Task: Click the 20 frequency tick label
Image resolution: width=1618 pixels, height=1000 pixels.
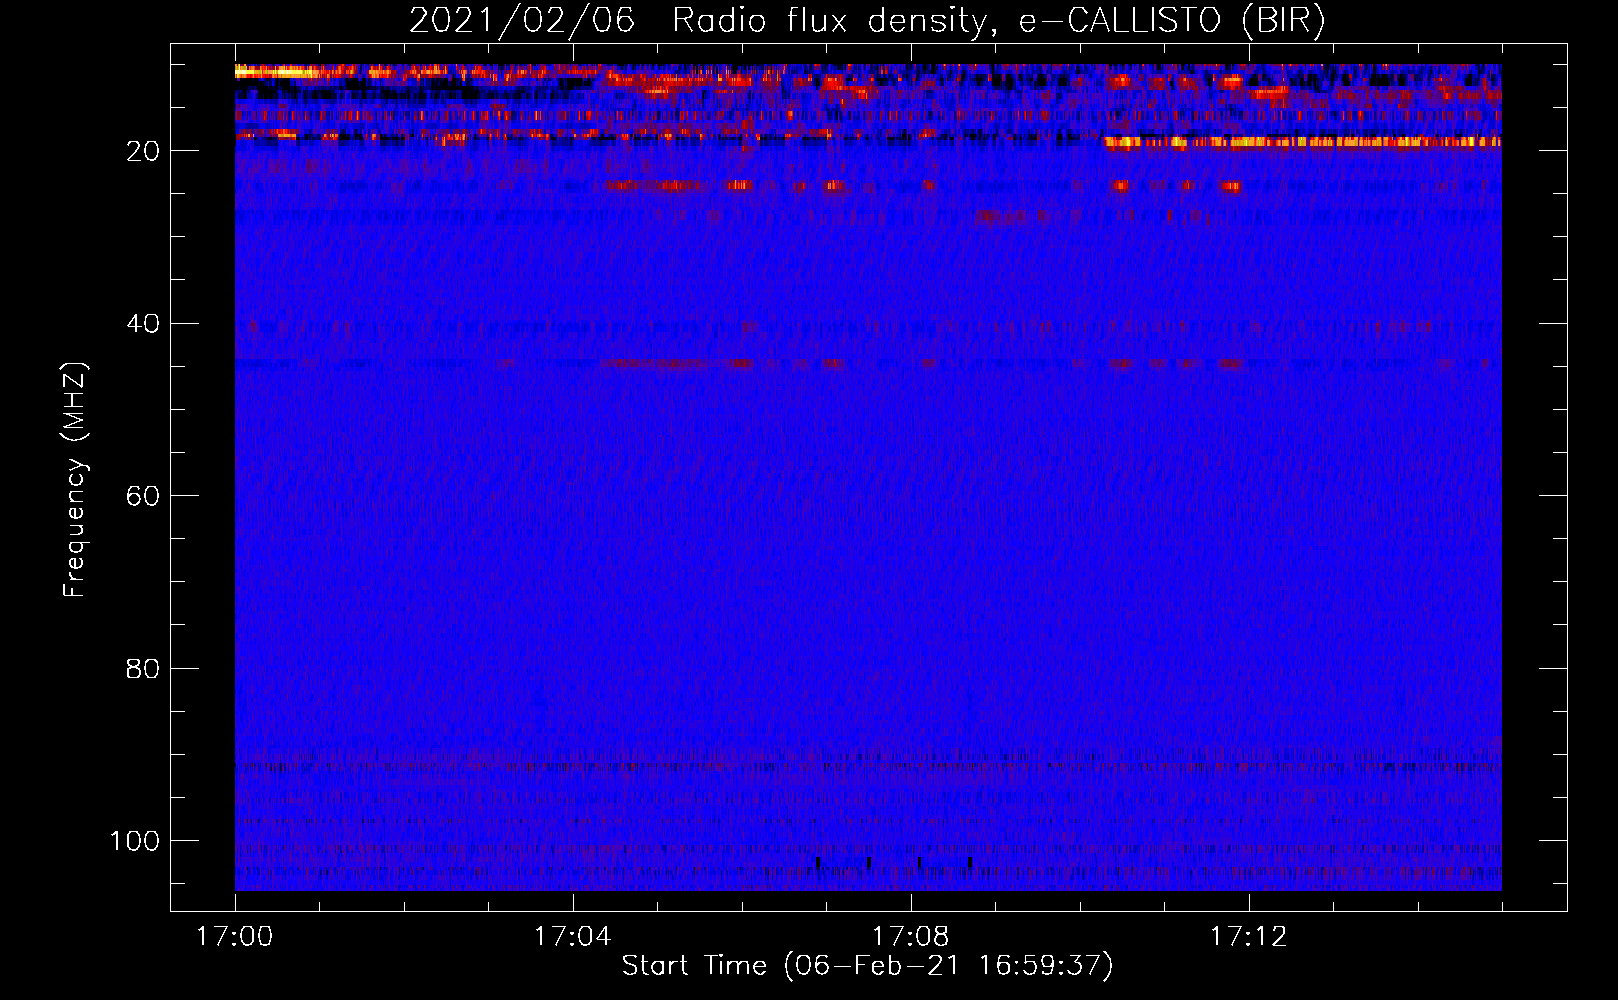Action: (143, 151)
